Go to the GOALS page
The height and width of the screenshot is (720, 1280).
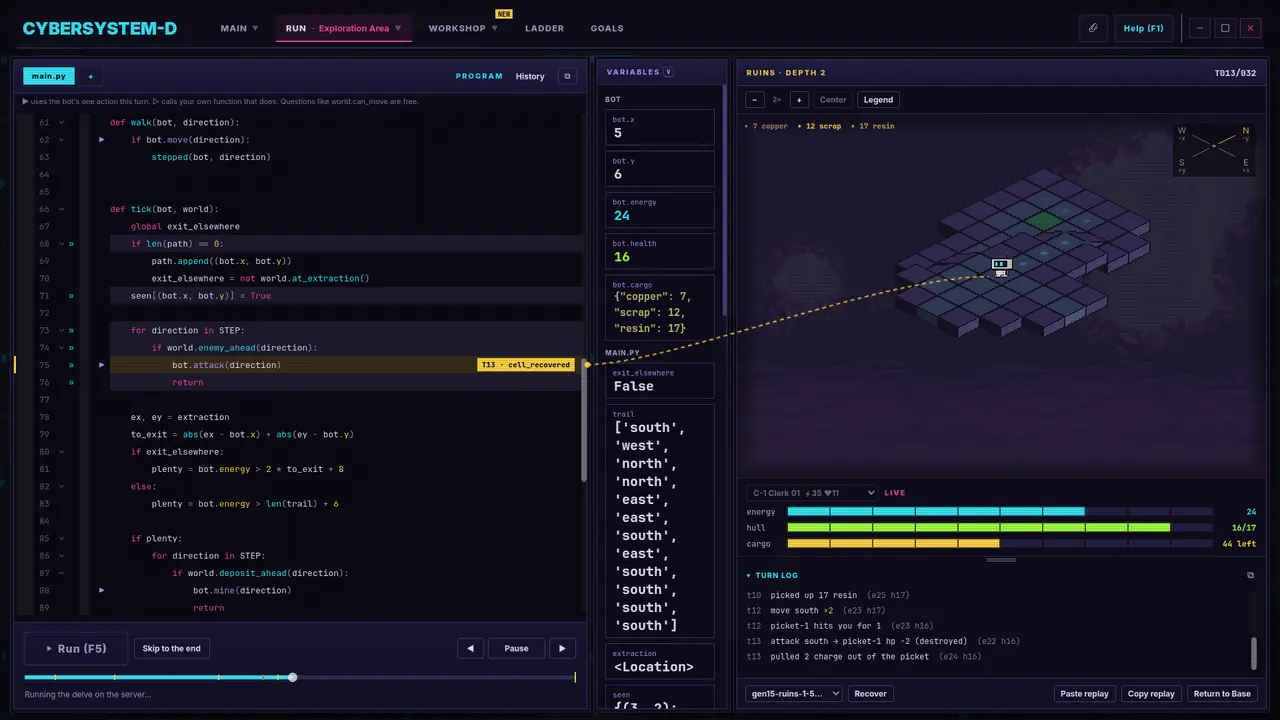607,28
